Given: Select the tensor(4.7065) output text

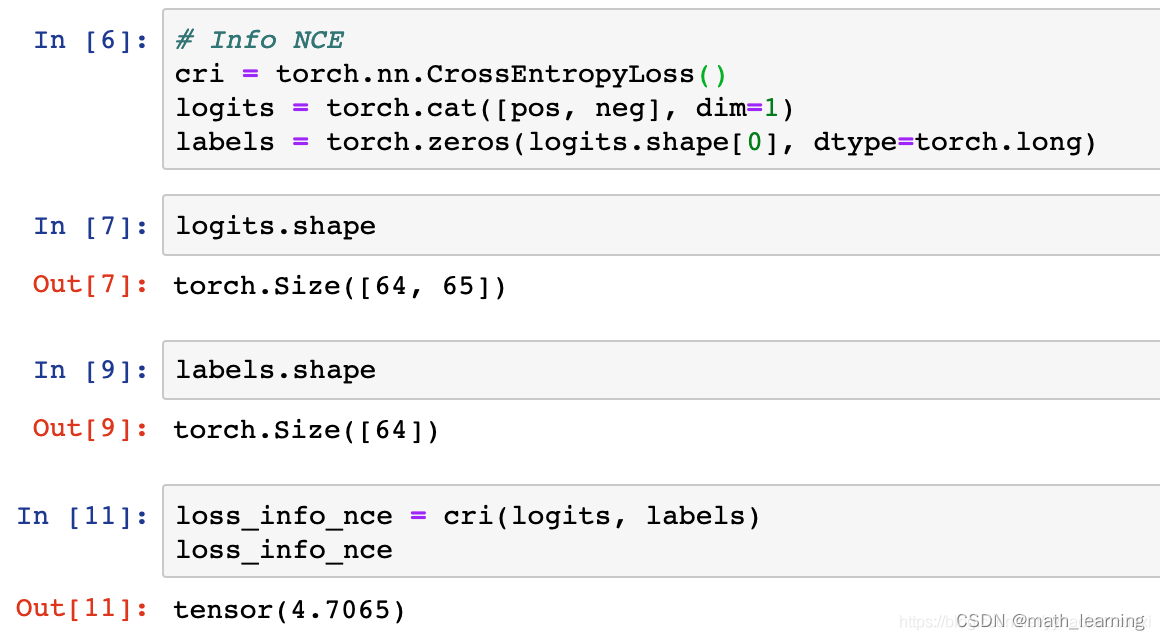Looking at the screenshot, I should (289, 609).
